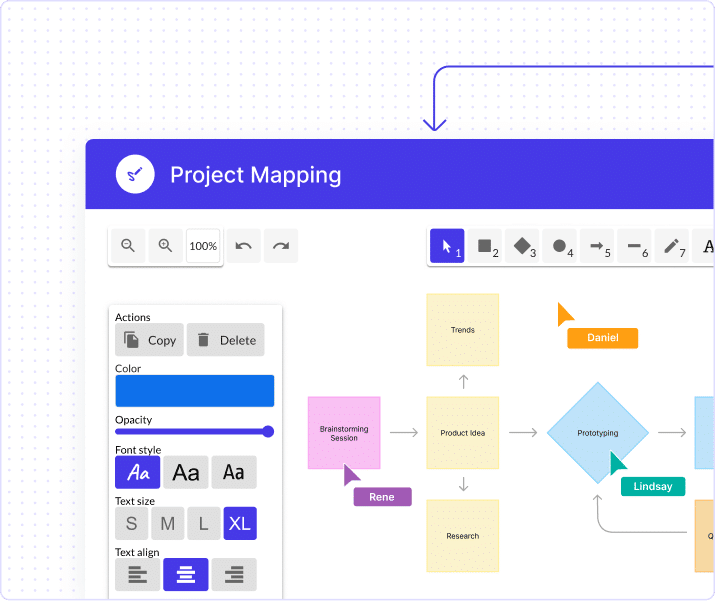This screenshot has width=715, height=601.
Task: Select the arrow tool
Action: pyautogui.click(x=597, y=246)
